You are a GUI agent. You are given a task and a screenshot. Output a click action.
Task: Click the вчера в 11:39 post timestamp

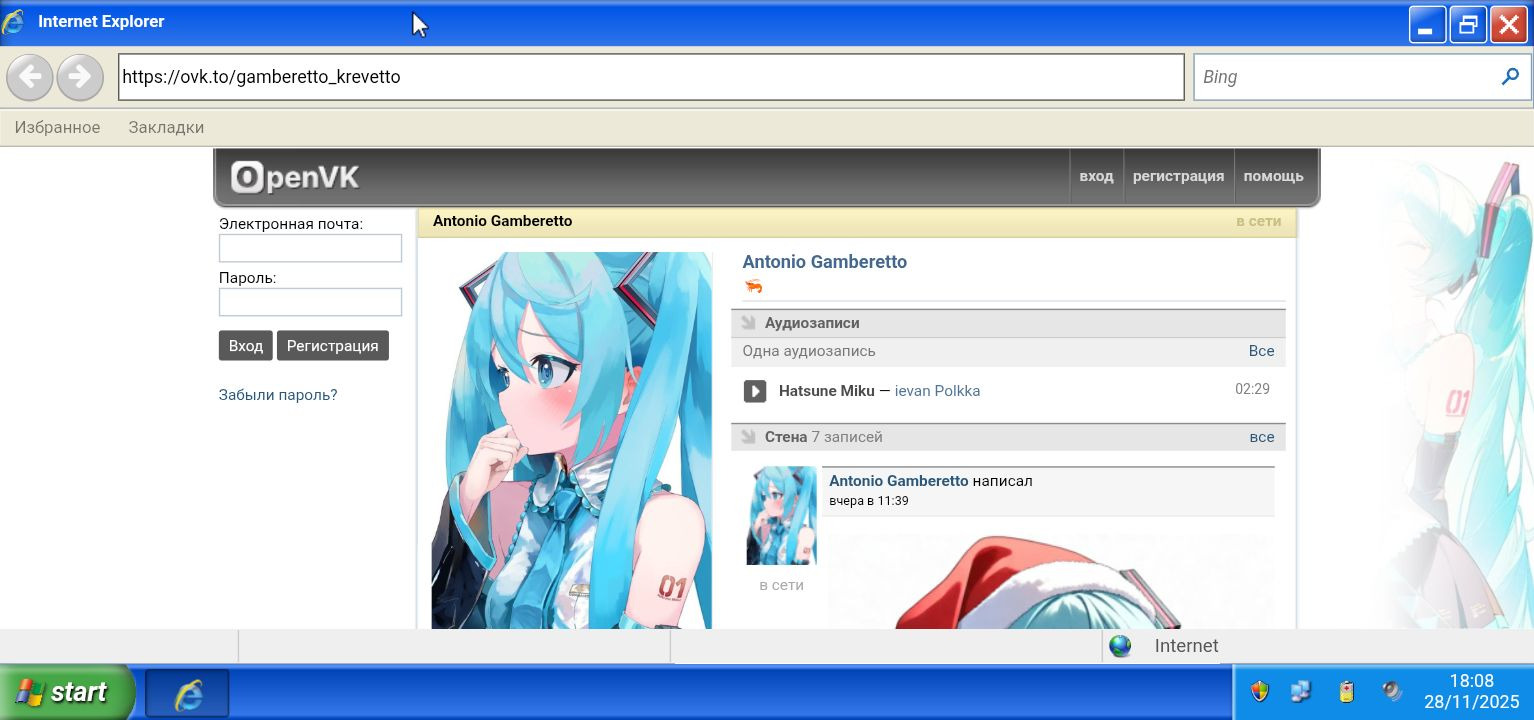click(868, 501)
